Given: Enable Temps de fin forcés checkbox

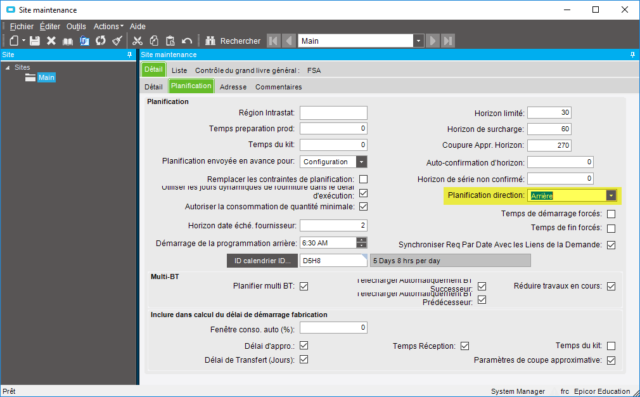Looking at the screenshot, I should pos(611,228).
